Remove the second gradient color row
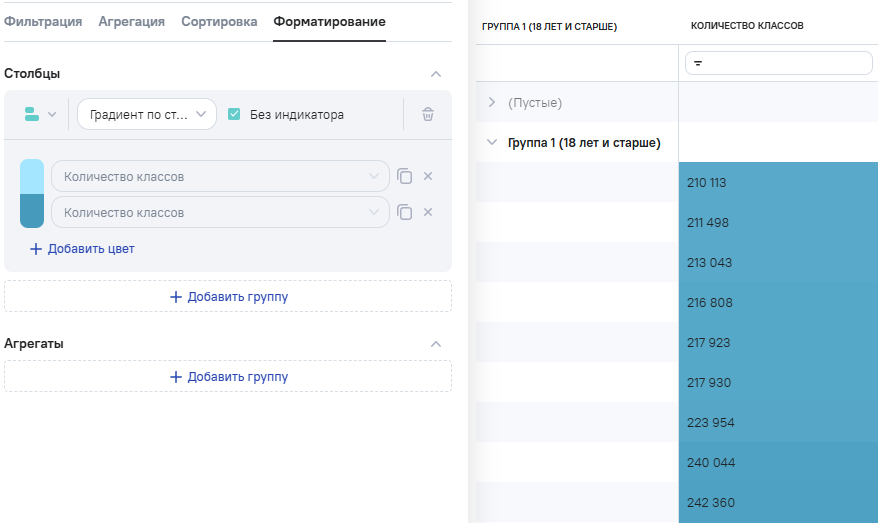Screen dimensions: 878x523 428,212
